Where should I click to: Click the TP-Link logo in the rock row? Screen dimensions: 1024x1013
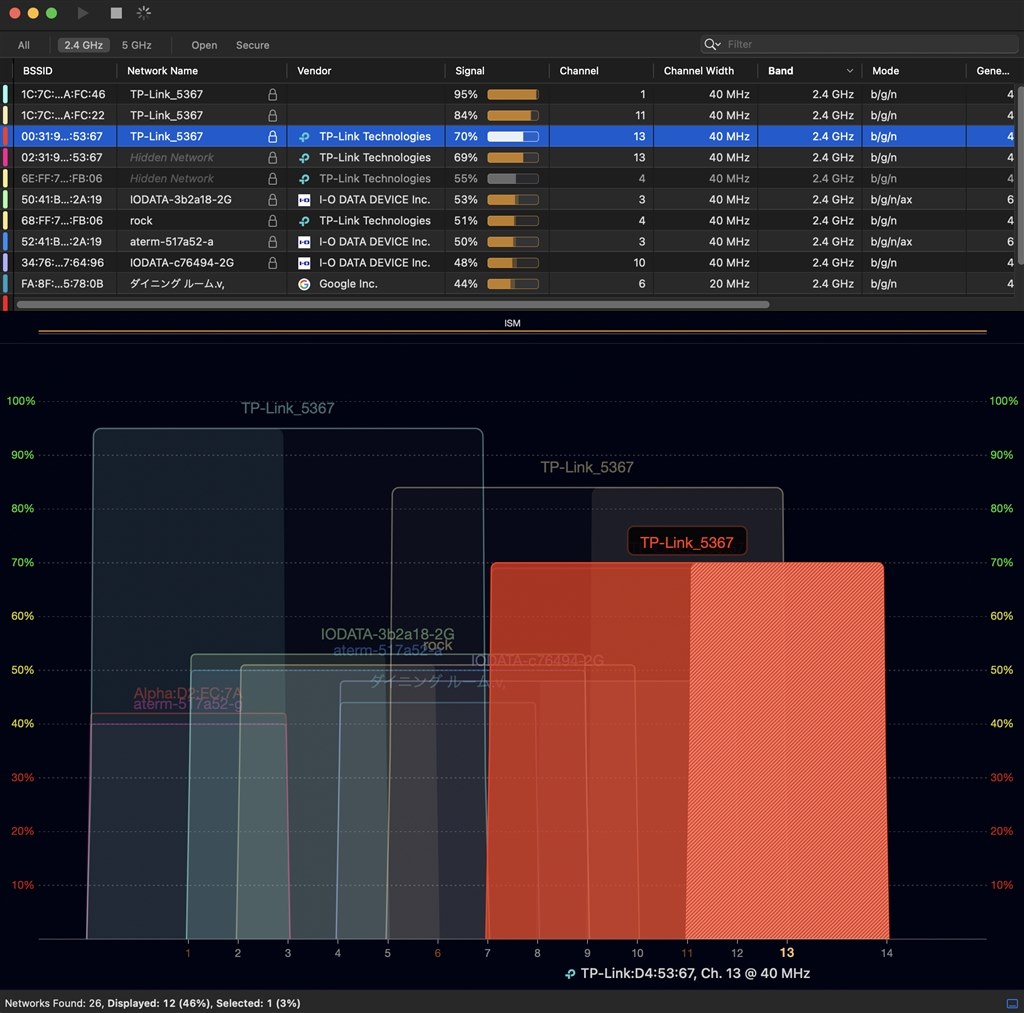304,221
